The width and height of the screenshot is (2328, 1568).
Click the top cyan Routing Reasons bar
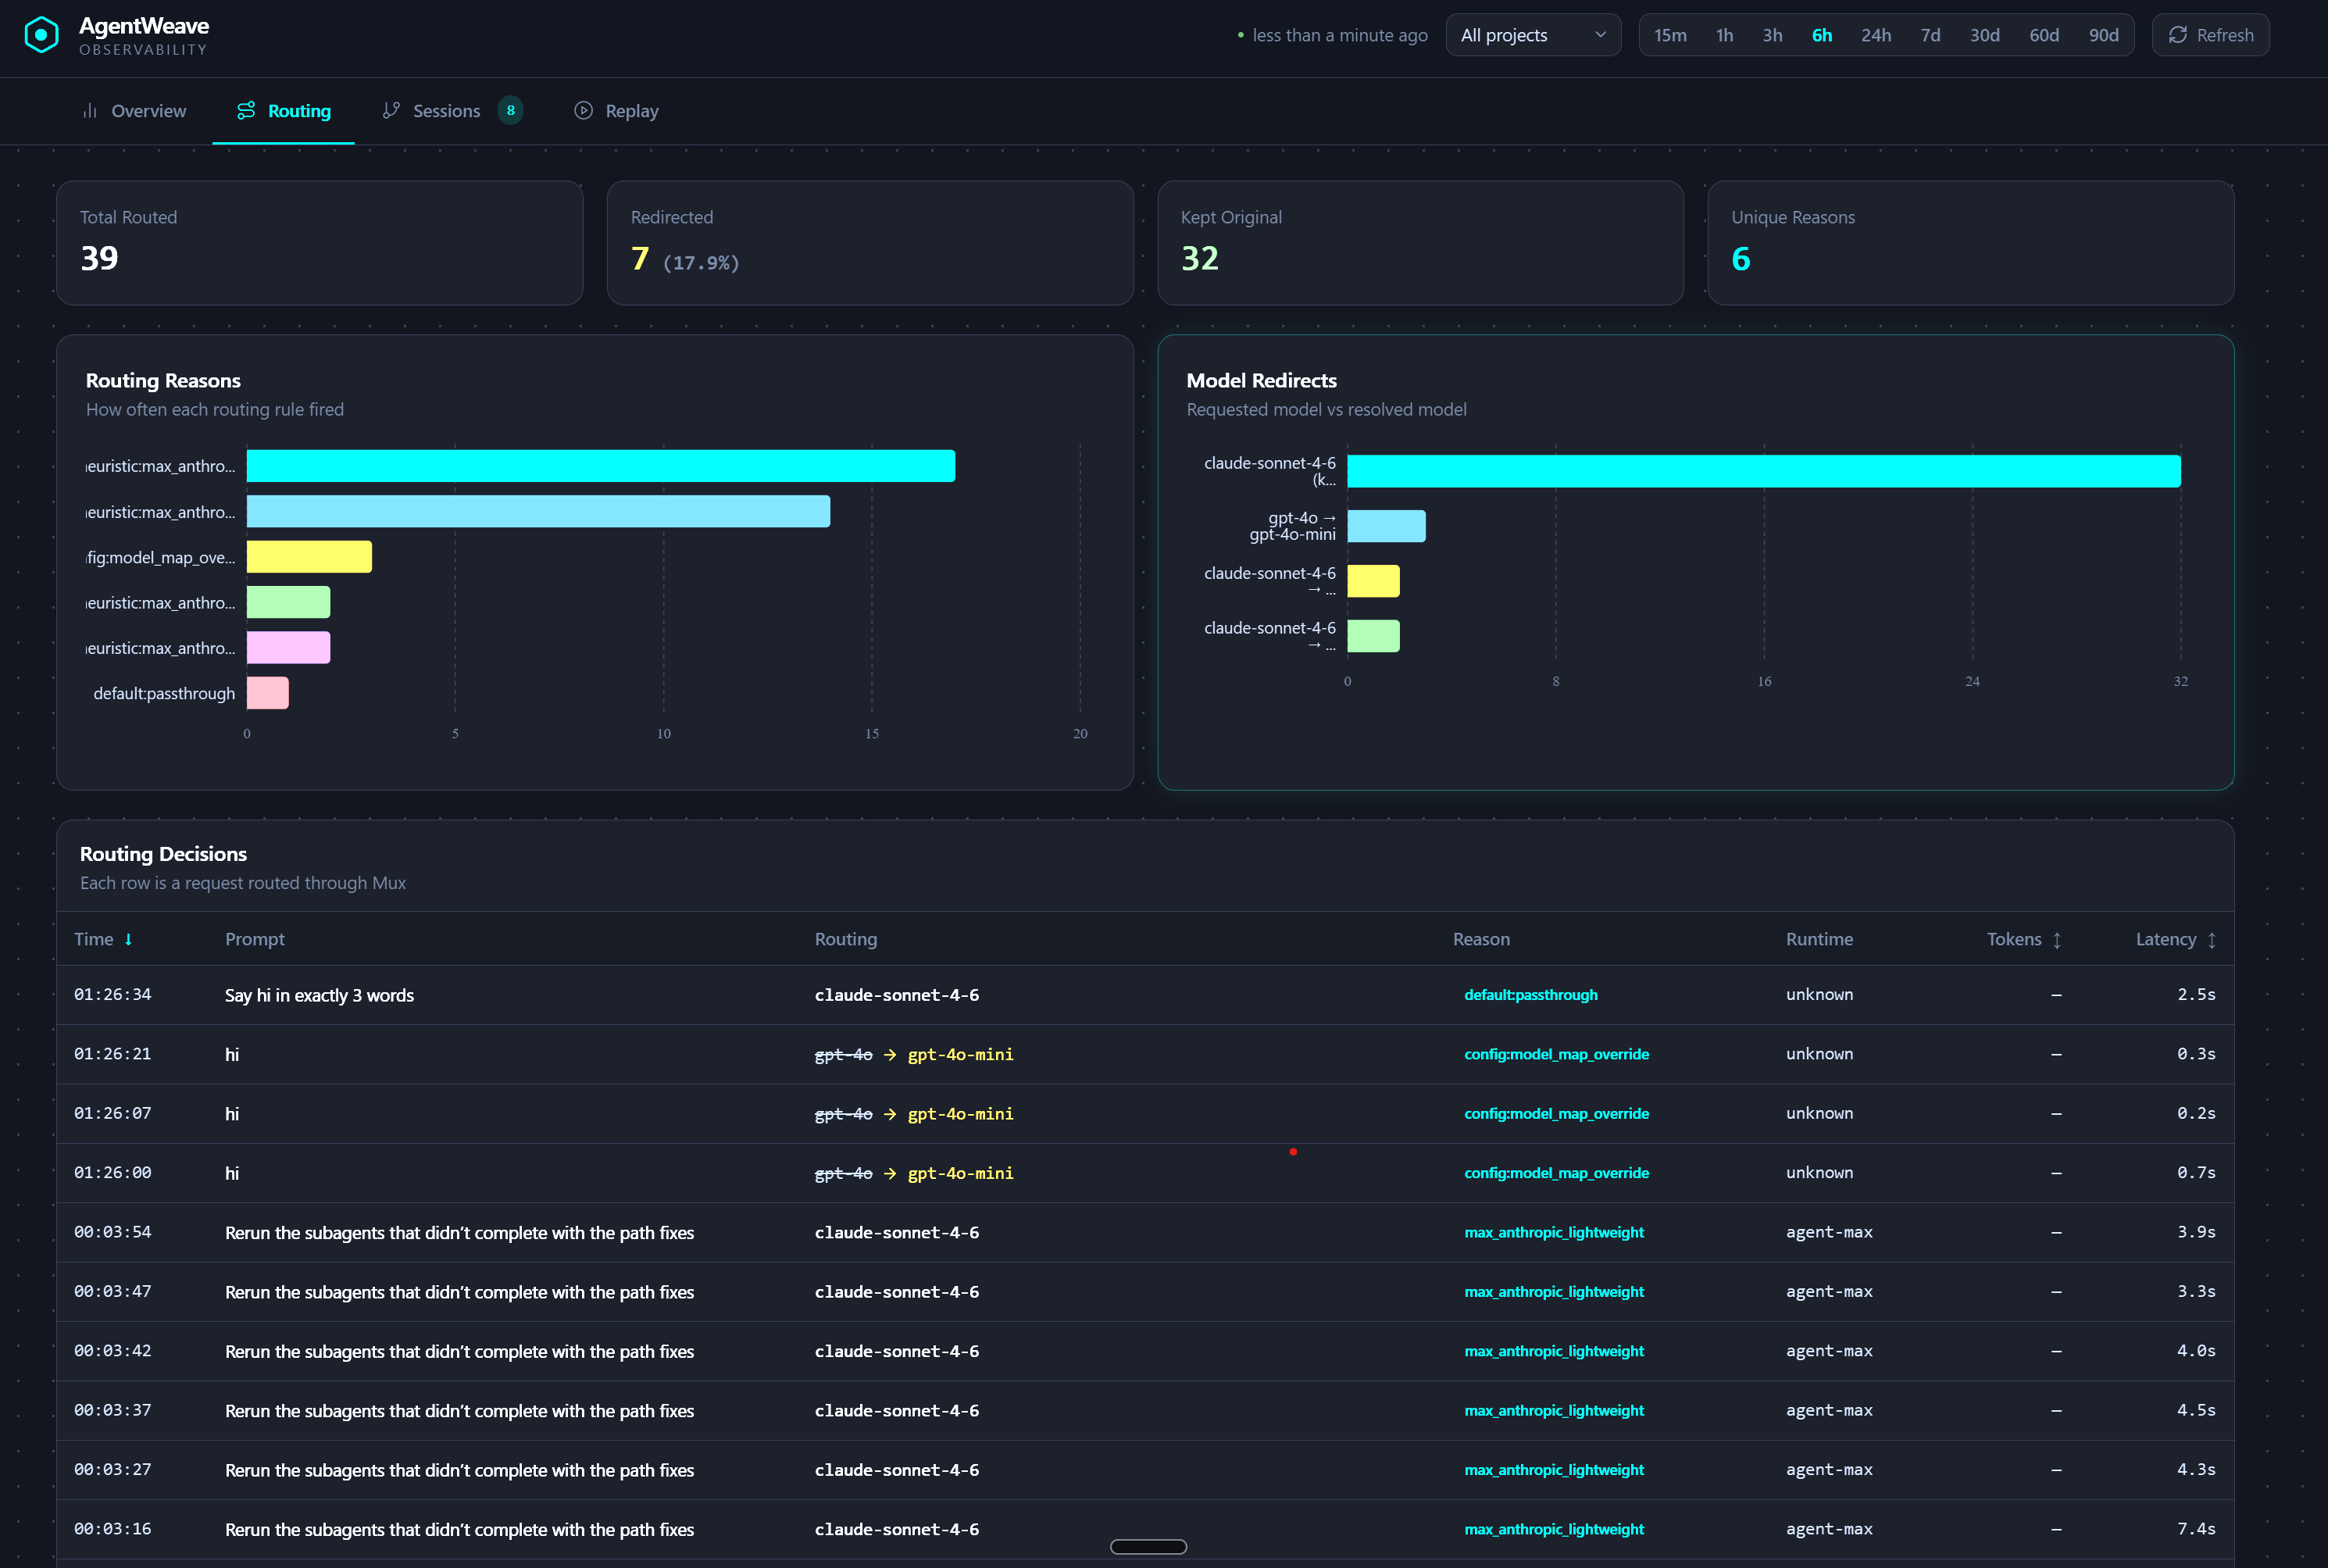coord(601,466)
